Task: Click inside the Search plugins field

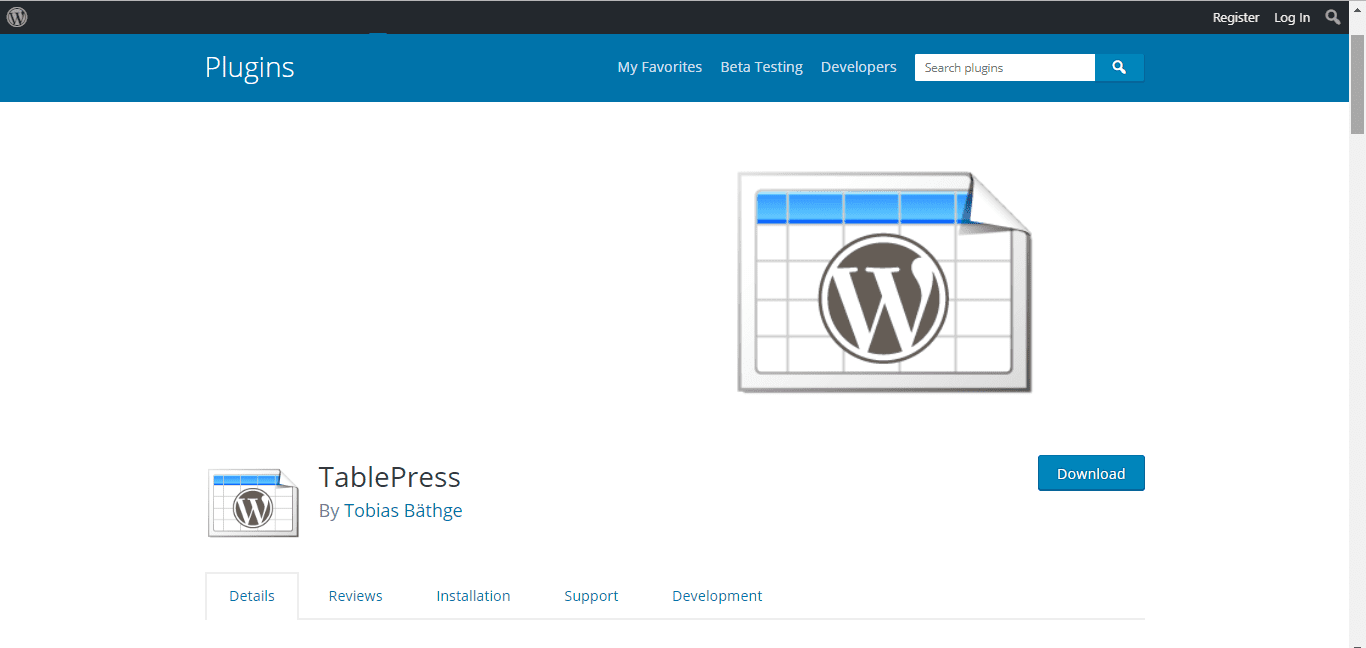Action: pos(1004,67)
